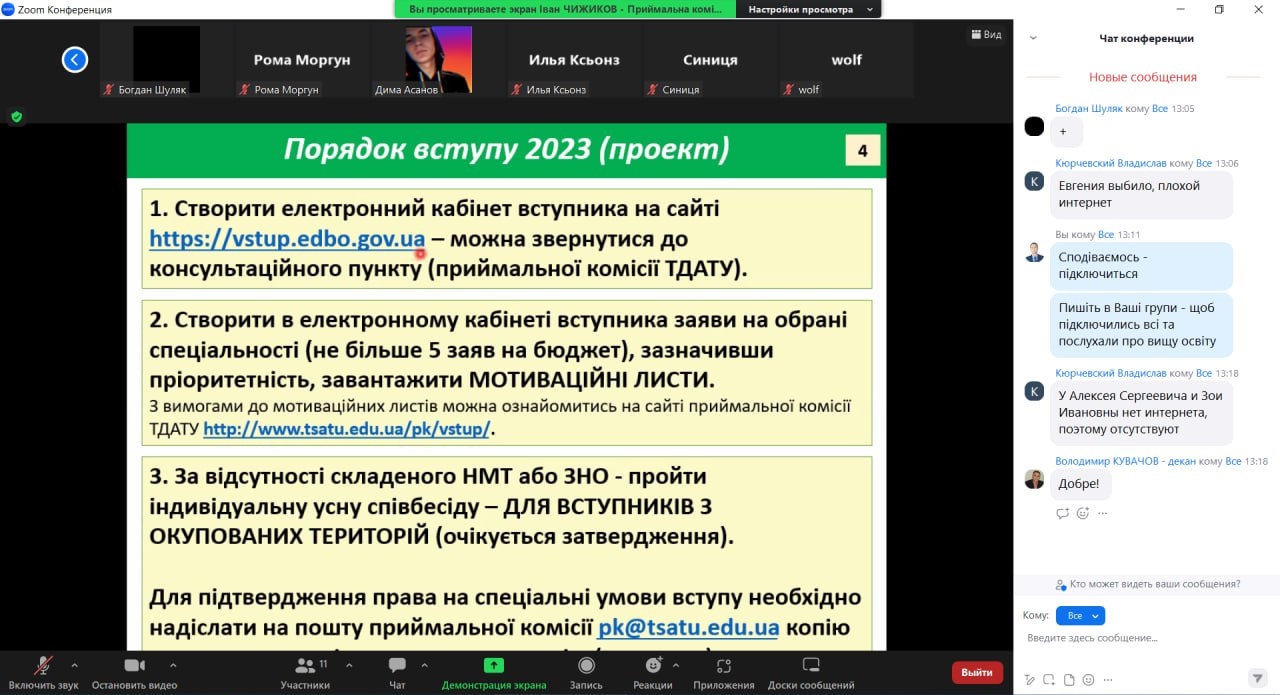Select Богдан Шуляк participant tile
The width and height of the screenshot is (1280, 695).
(x=166, y=60)
